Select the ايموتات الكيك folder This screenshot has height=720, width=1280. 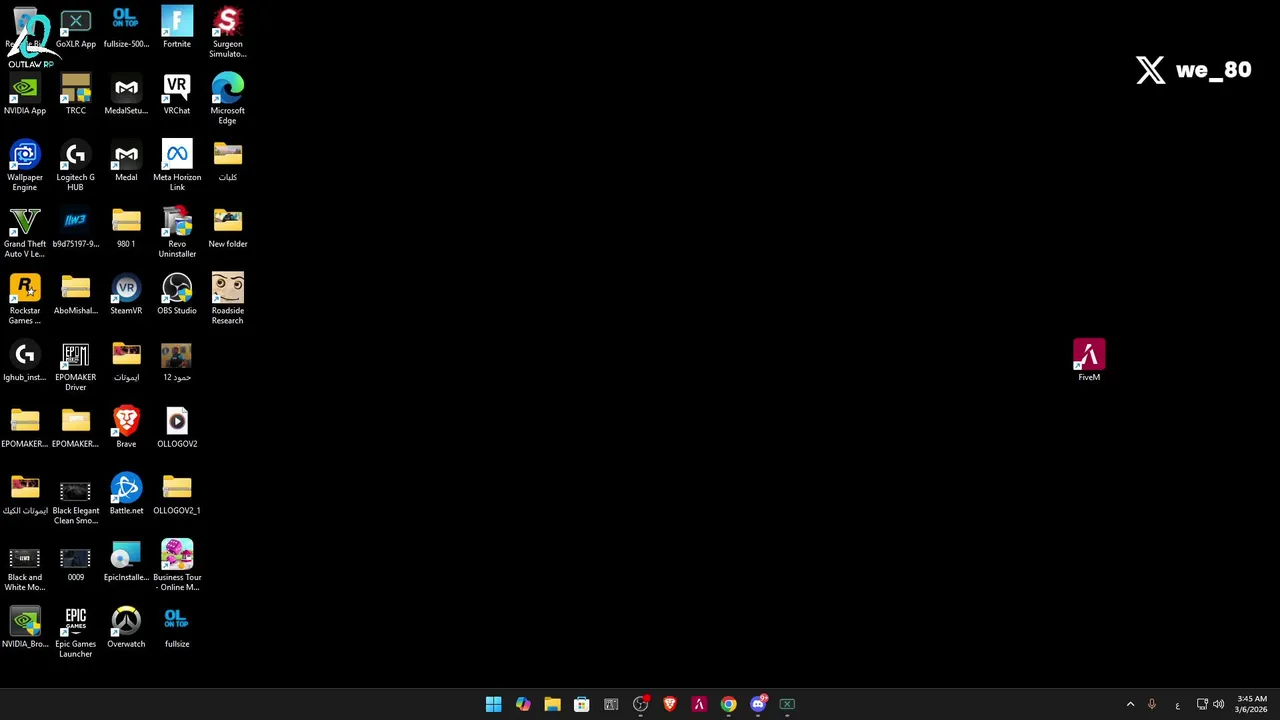pos(25,495)
